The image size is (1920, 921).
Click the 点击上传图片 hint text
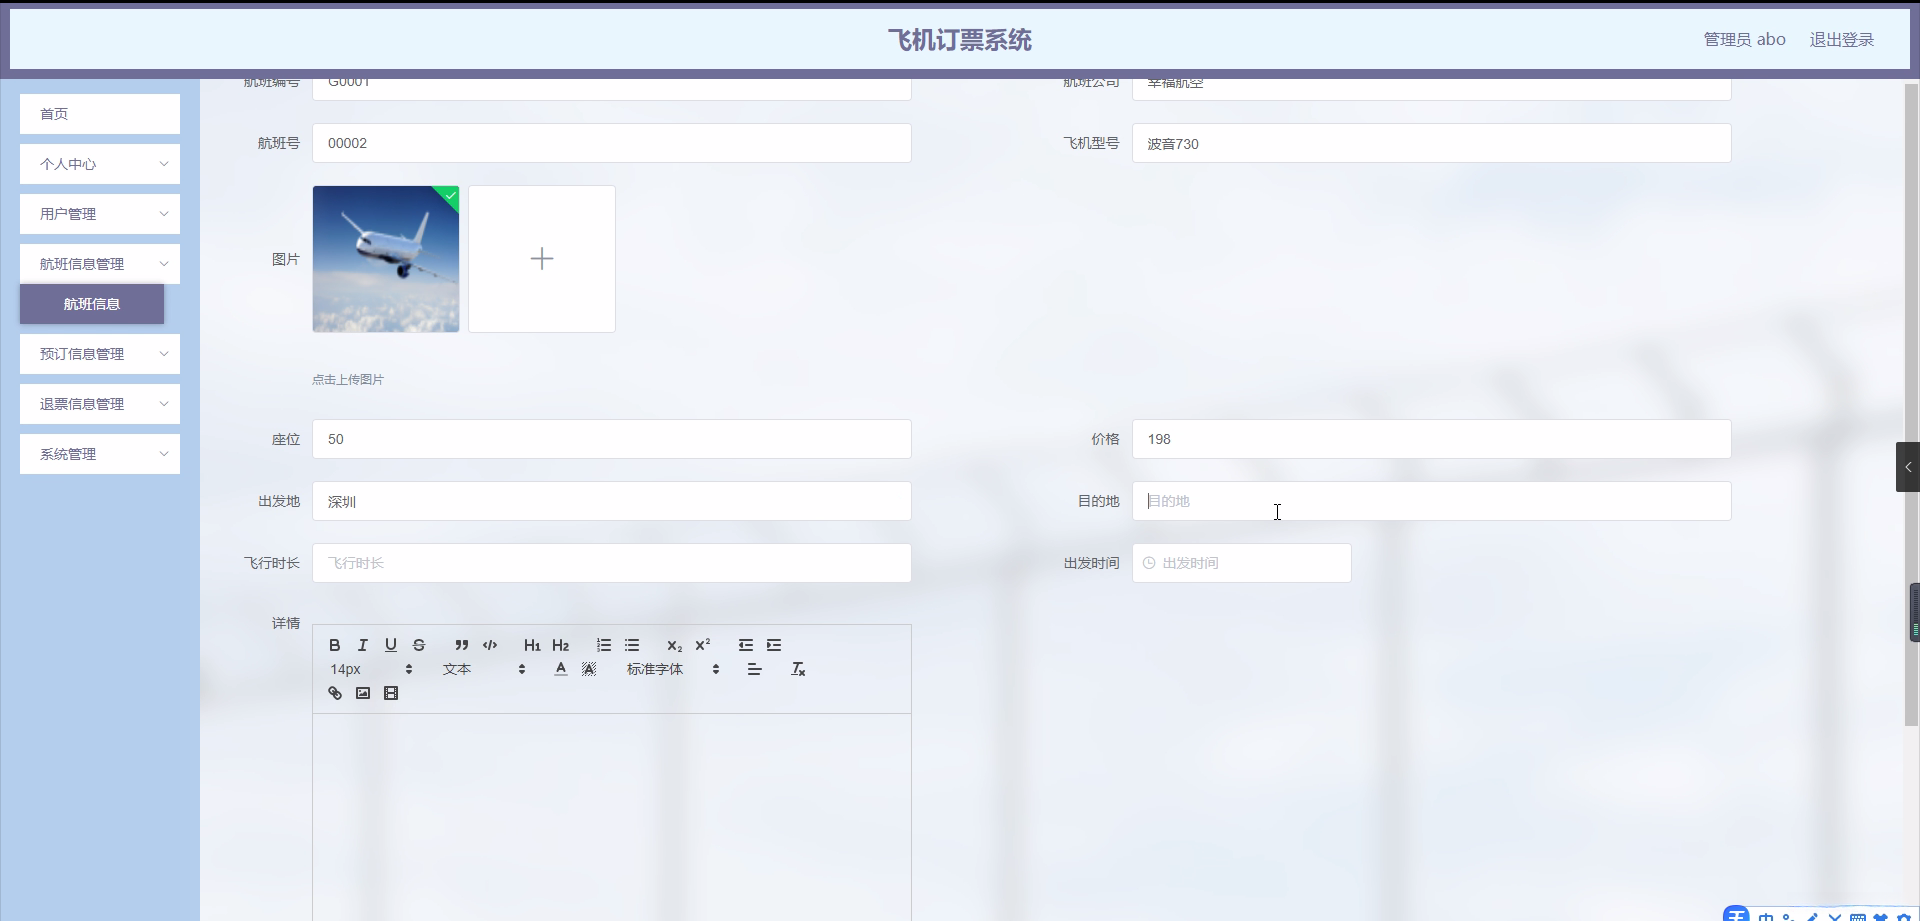348,380
